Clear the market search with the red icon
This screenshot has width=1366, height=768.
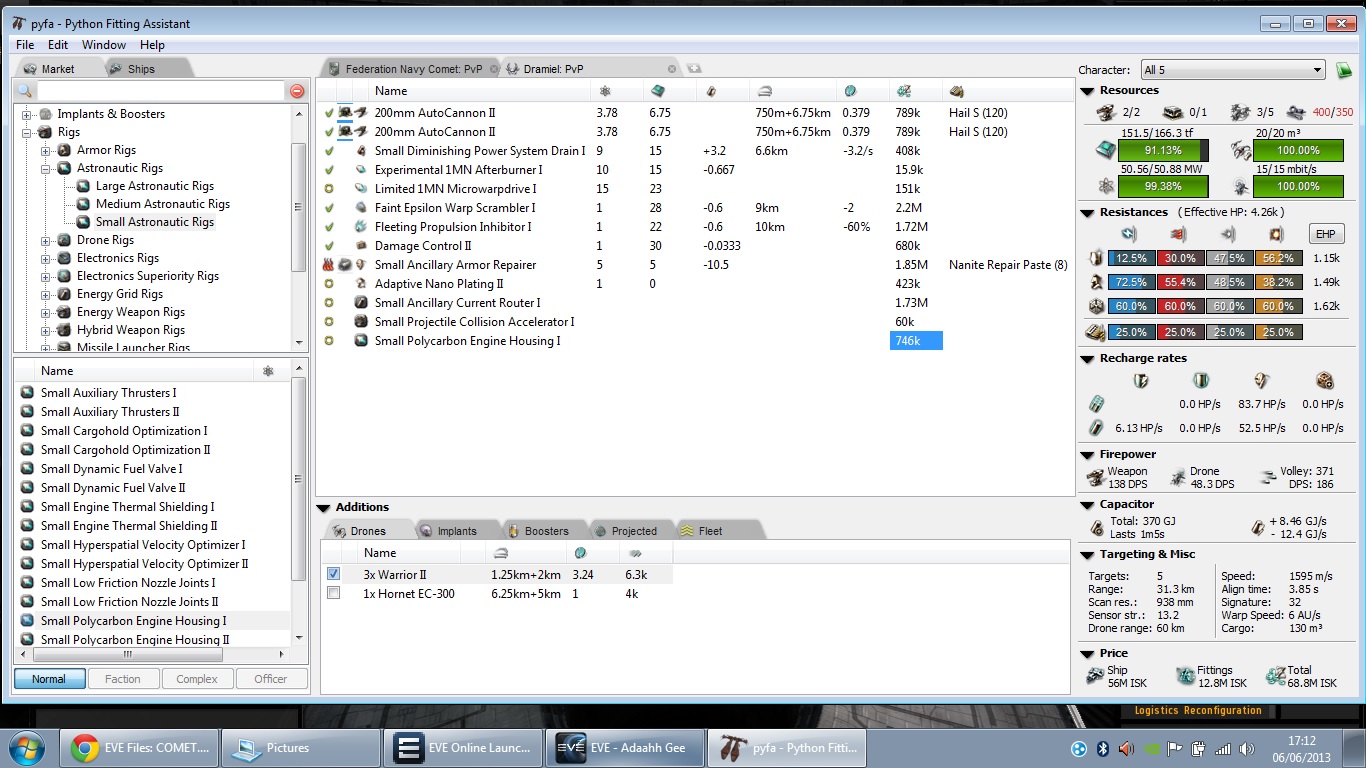[297, 91]
